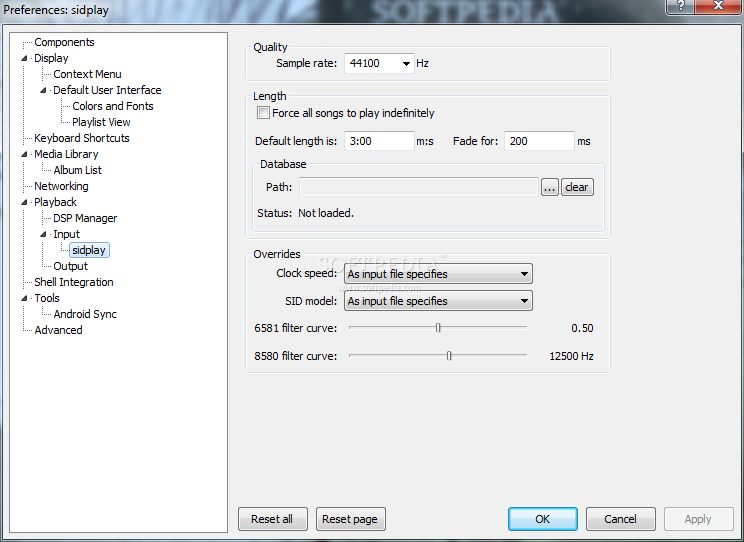Click the Database Path text field

click(418, 187)
